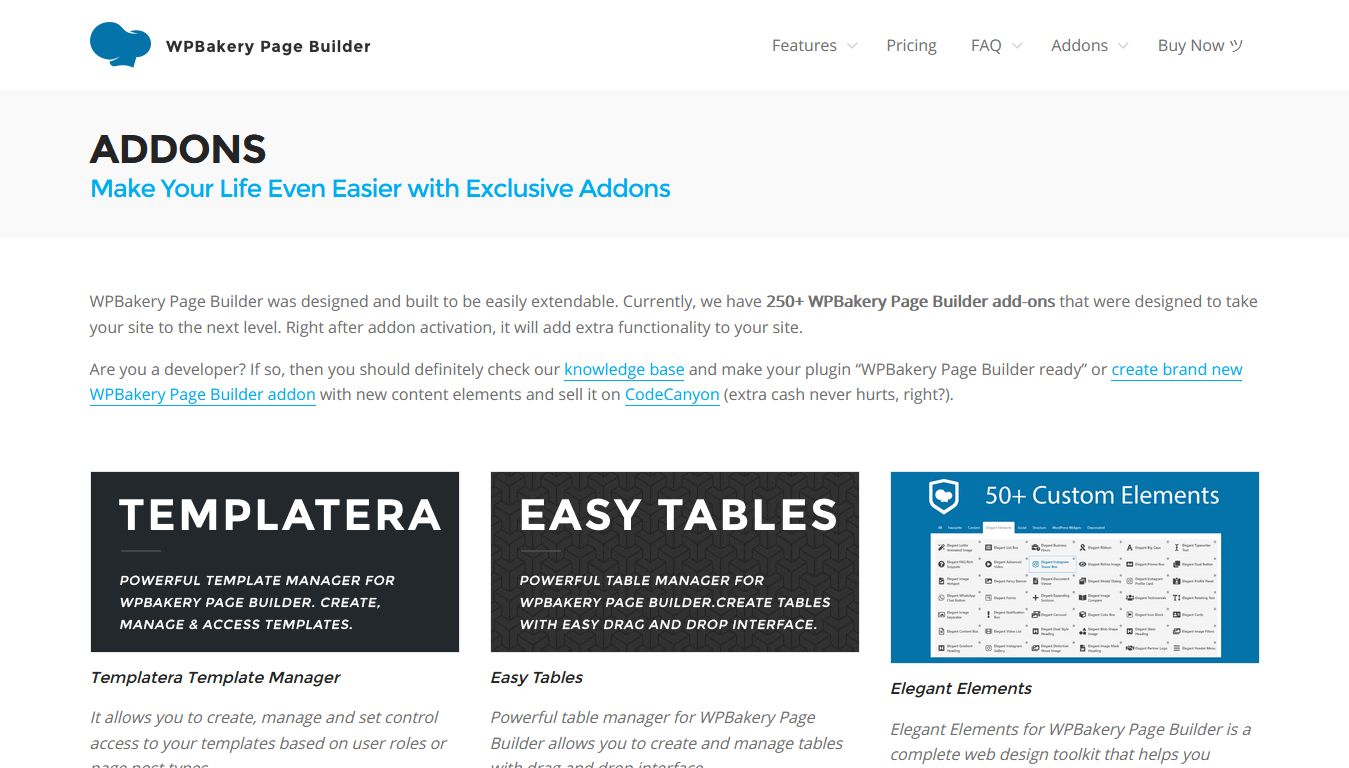Open the Easy Tables banner image
The width and height of the screenshot is (1349, 768).
pos(675,562)
